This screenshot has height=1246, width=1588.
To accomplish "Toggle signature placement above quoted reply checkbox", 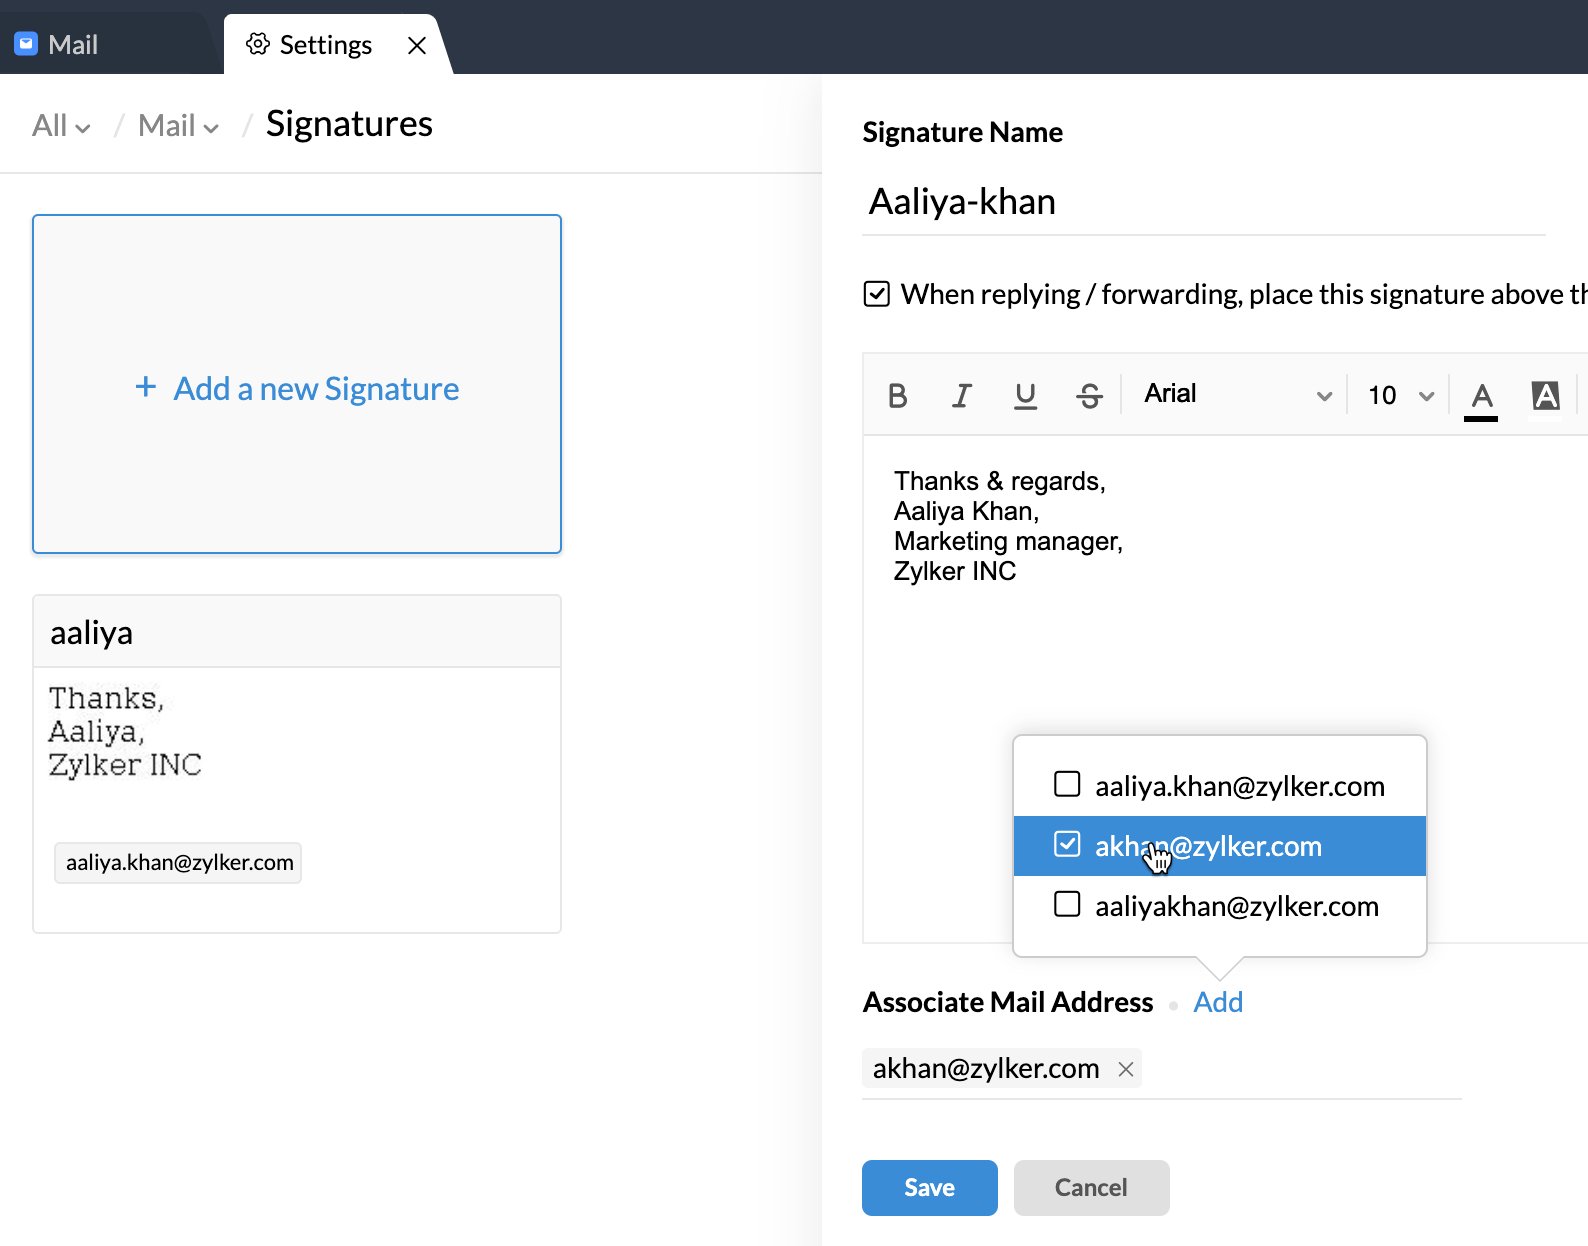I will click(876, 294).
